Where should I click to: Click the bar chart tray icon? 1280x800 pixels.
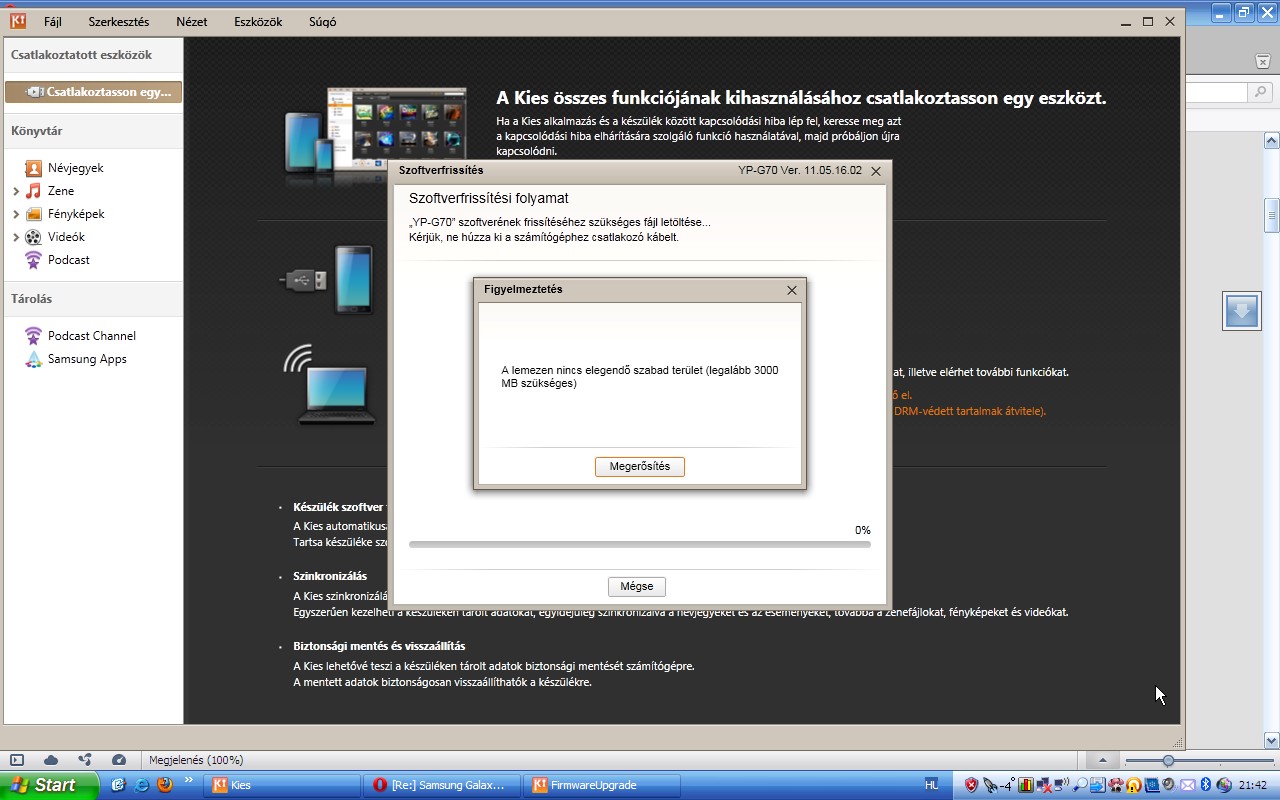[1026, 785]
